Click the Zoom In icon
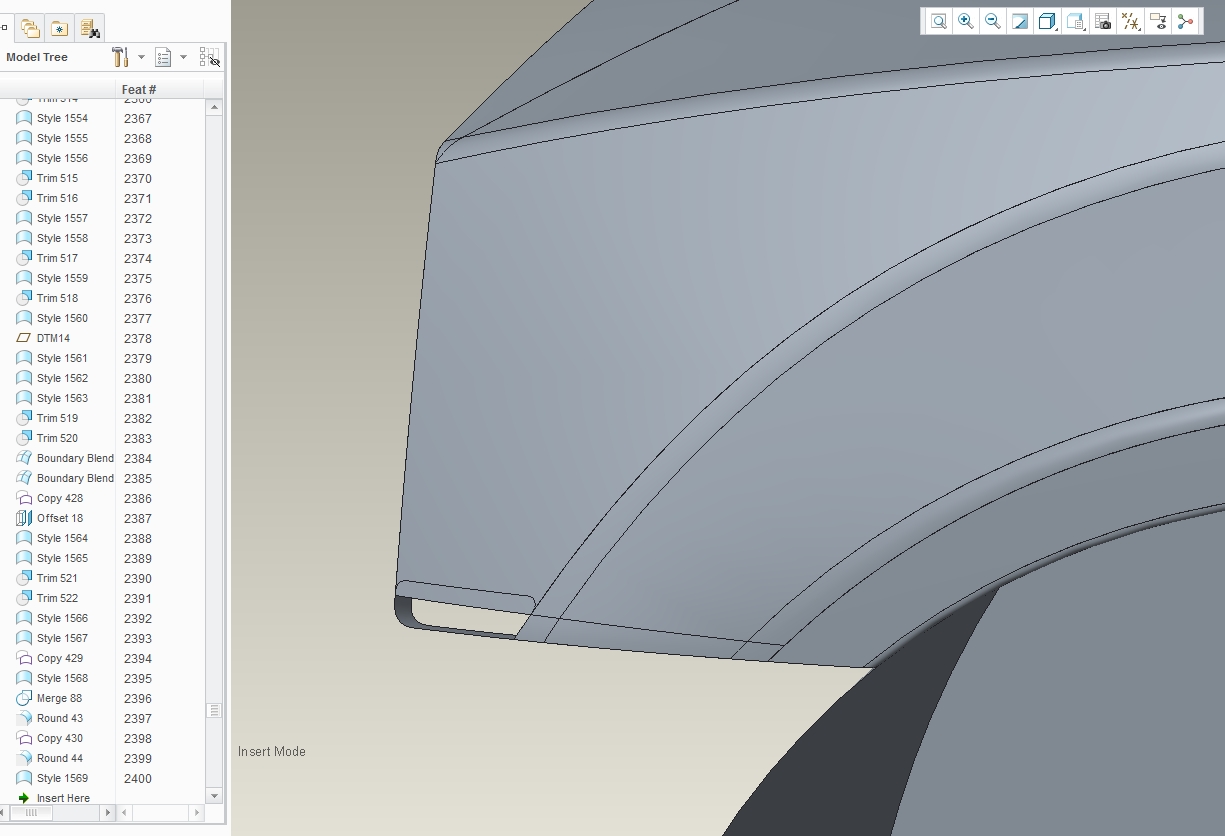Image resolution: width=1225 pixels, height=836 pixels. coord(966,21)
